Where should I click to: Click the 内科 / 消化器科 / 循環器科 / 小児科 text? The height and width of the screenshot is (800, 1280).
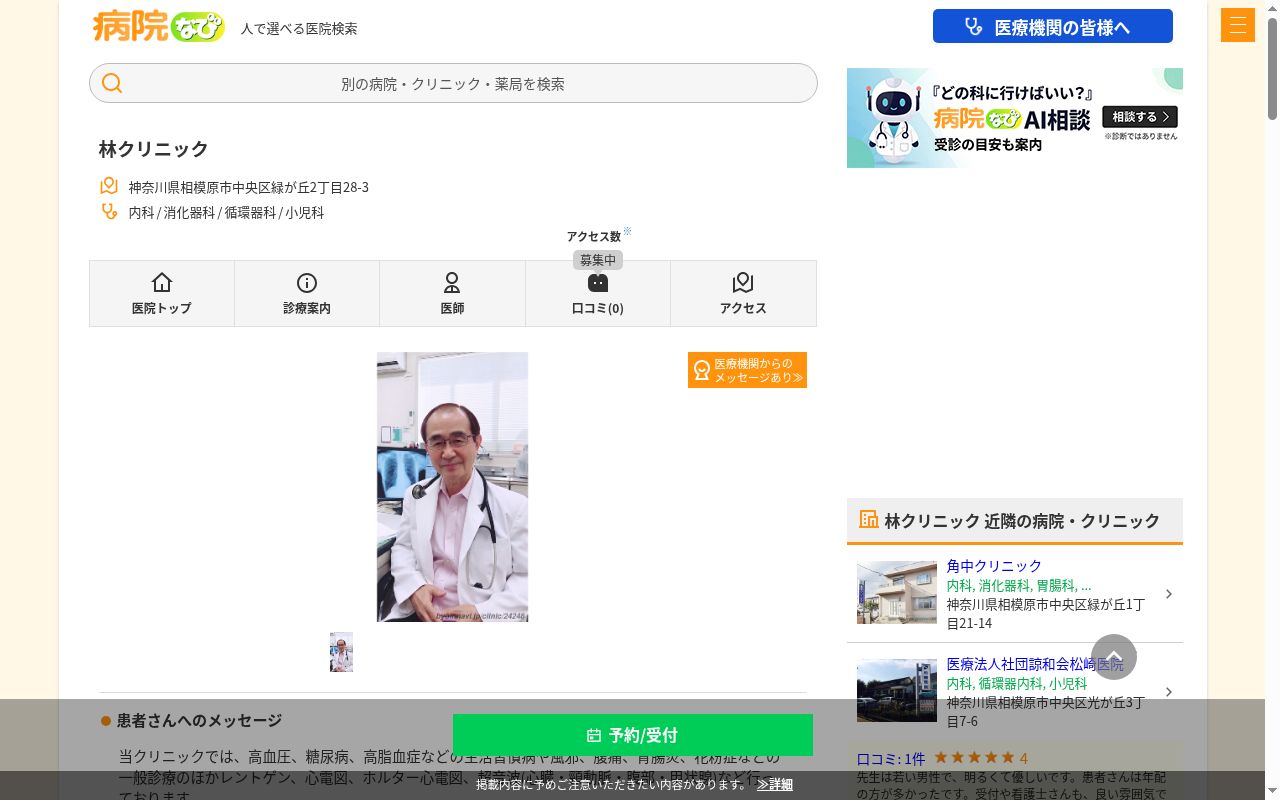point(226,212)
